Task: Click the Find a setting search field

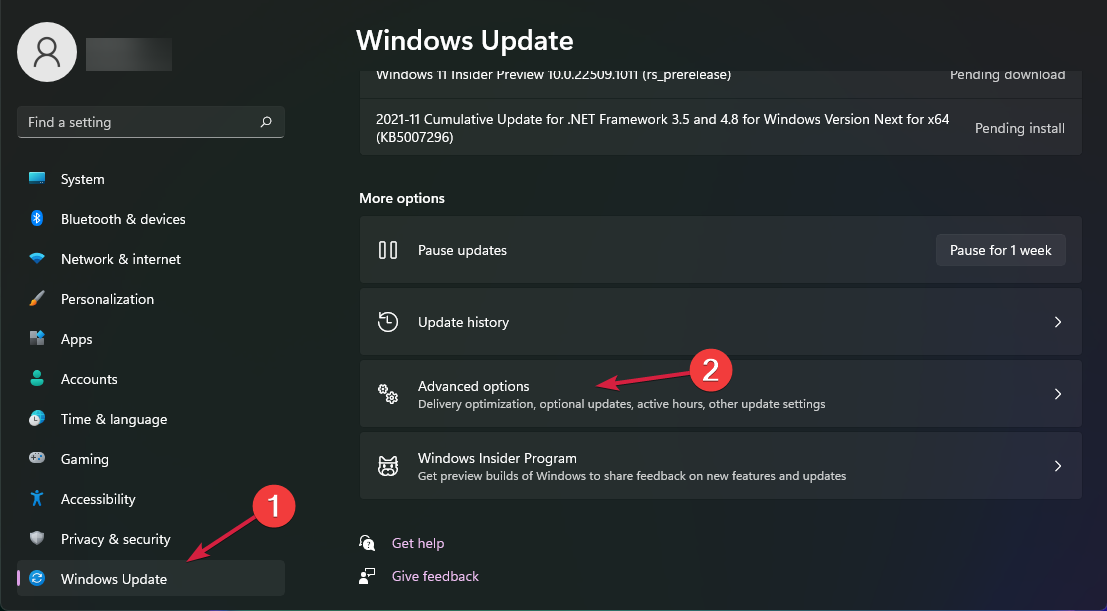Action: 150,121
